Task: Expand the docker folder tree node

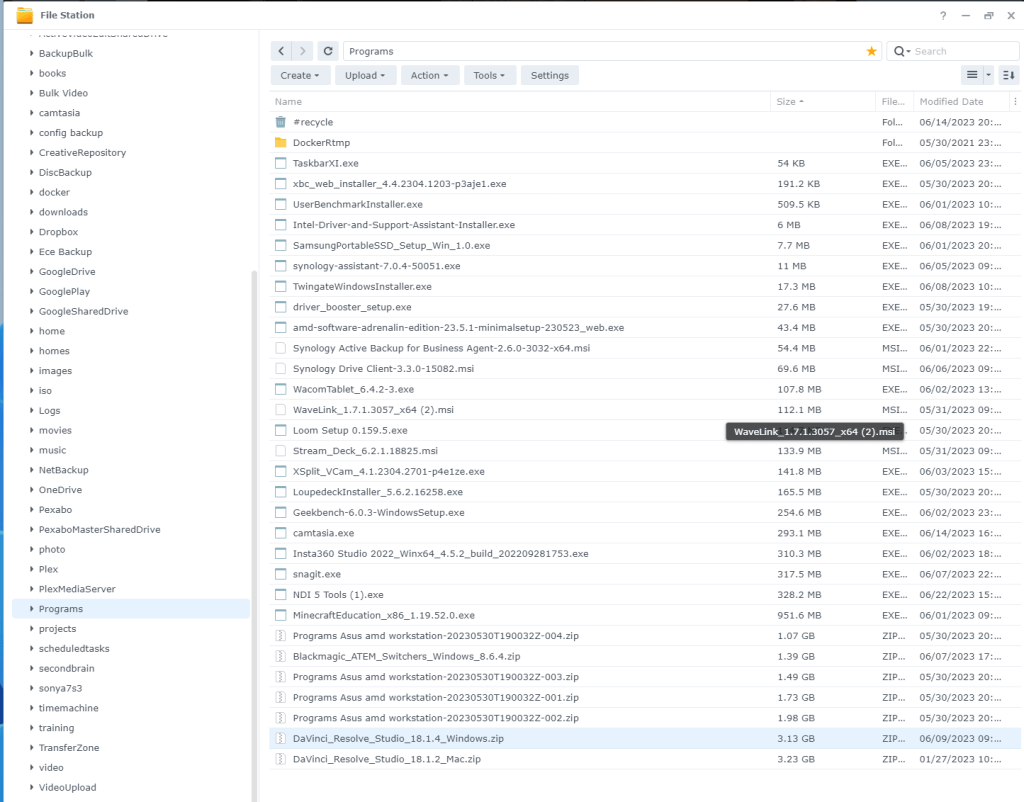Action: pos(31,192)
